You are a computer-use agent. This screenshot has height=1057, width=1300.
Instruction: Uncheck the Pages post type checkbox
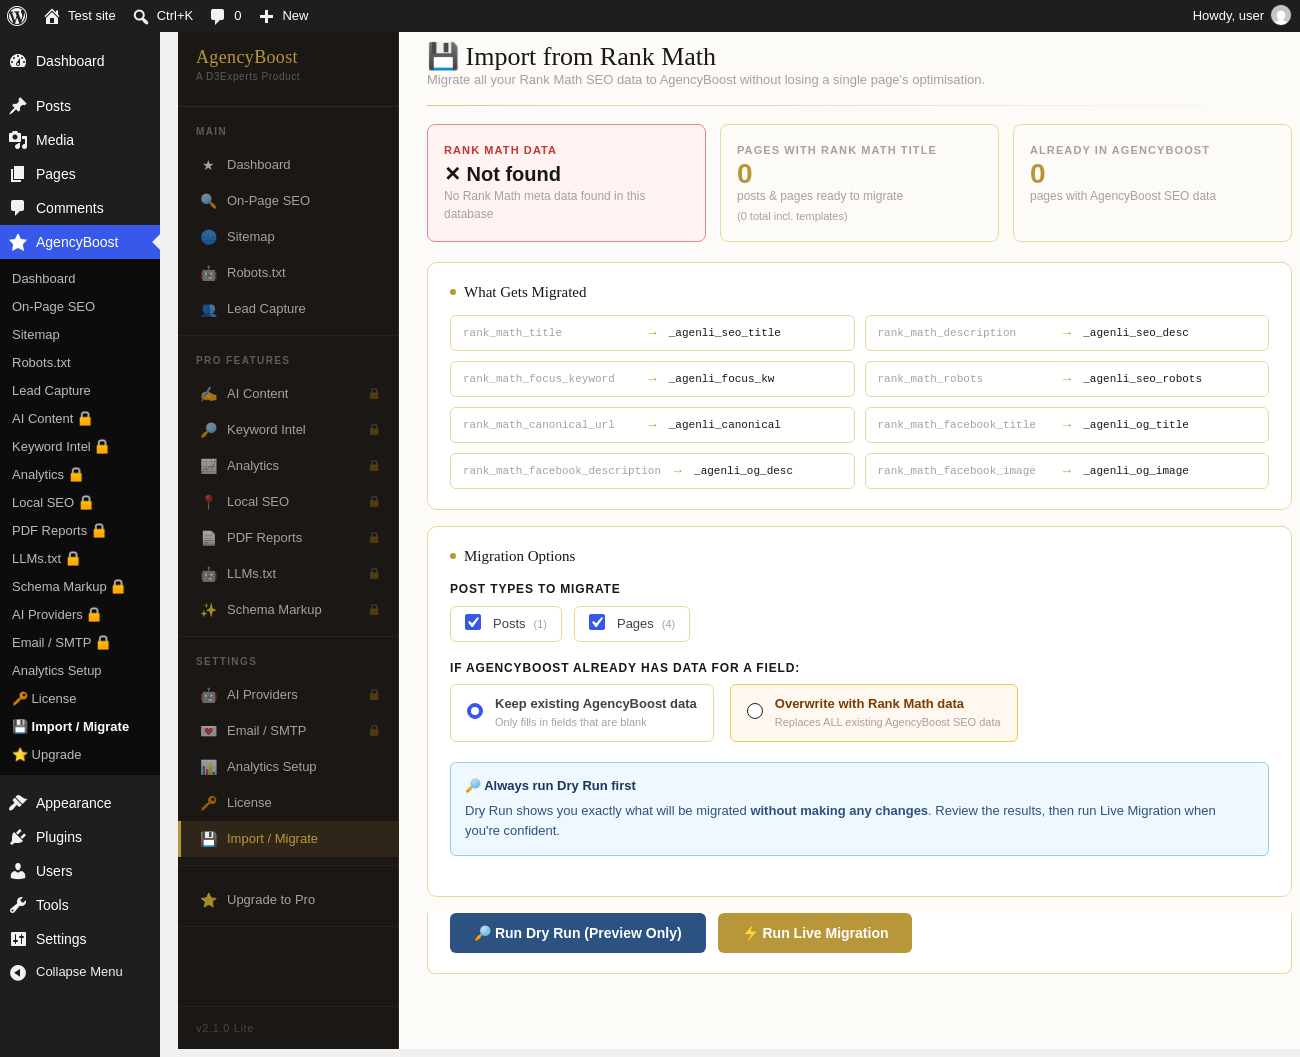coord(597,622)
